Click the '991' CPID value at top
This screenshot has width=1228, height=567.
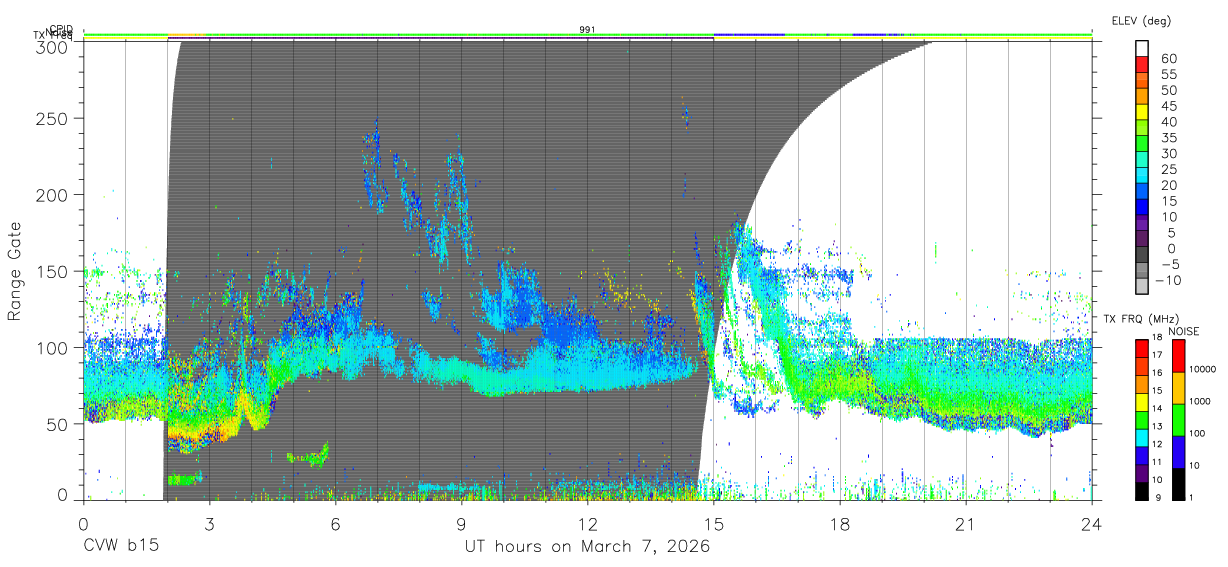coord(587,30)
